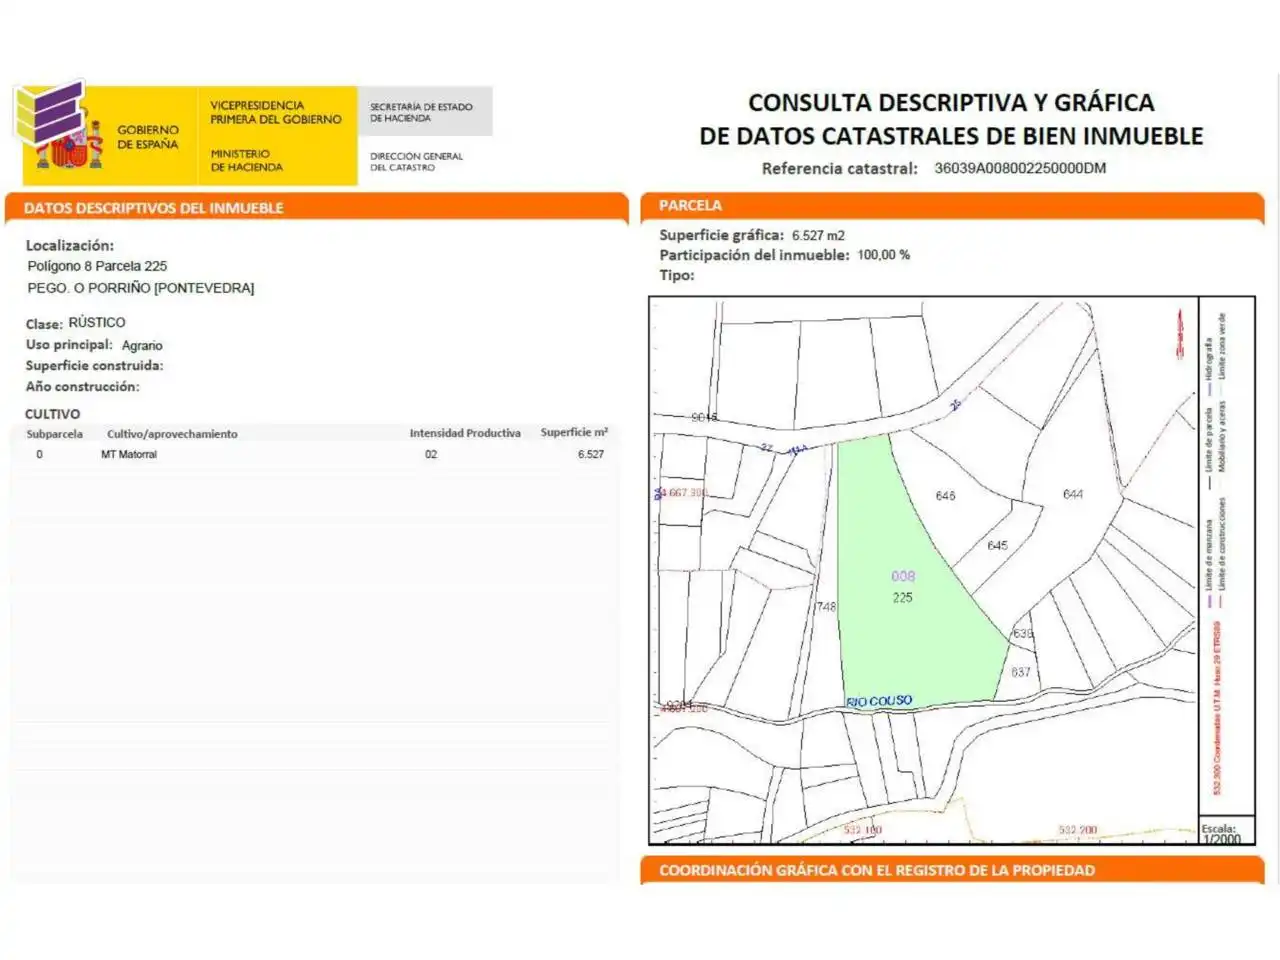This screenshot has height=960, width=1280.
Task: Click the purple stacked-bars logo icon
Action: coord(50,113)
